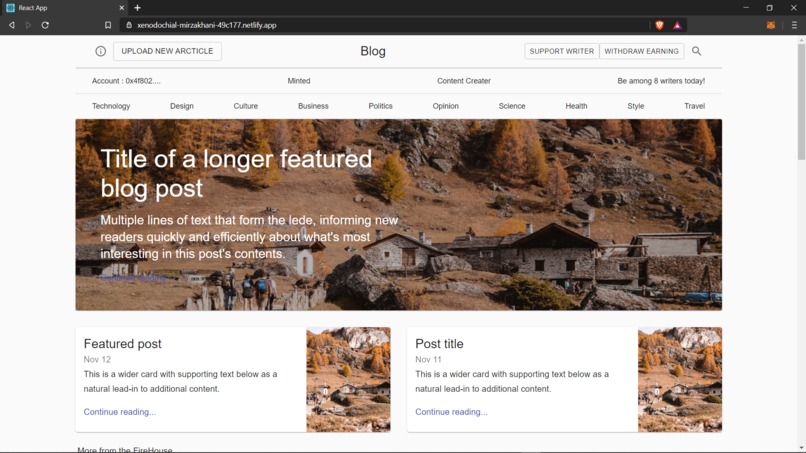Click 'Title of a longer featured blog post' heading
This screenshot has height=453, width=806.
pos(236,173)
